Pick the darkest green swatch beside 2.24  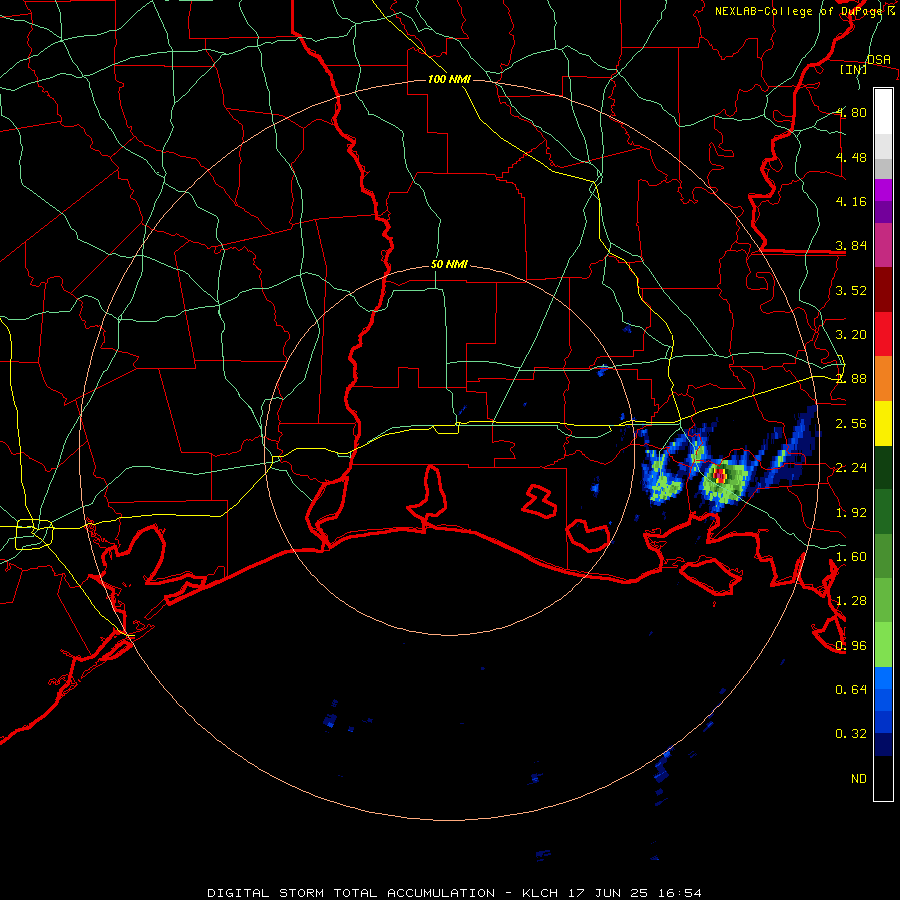click(883, 468)
